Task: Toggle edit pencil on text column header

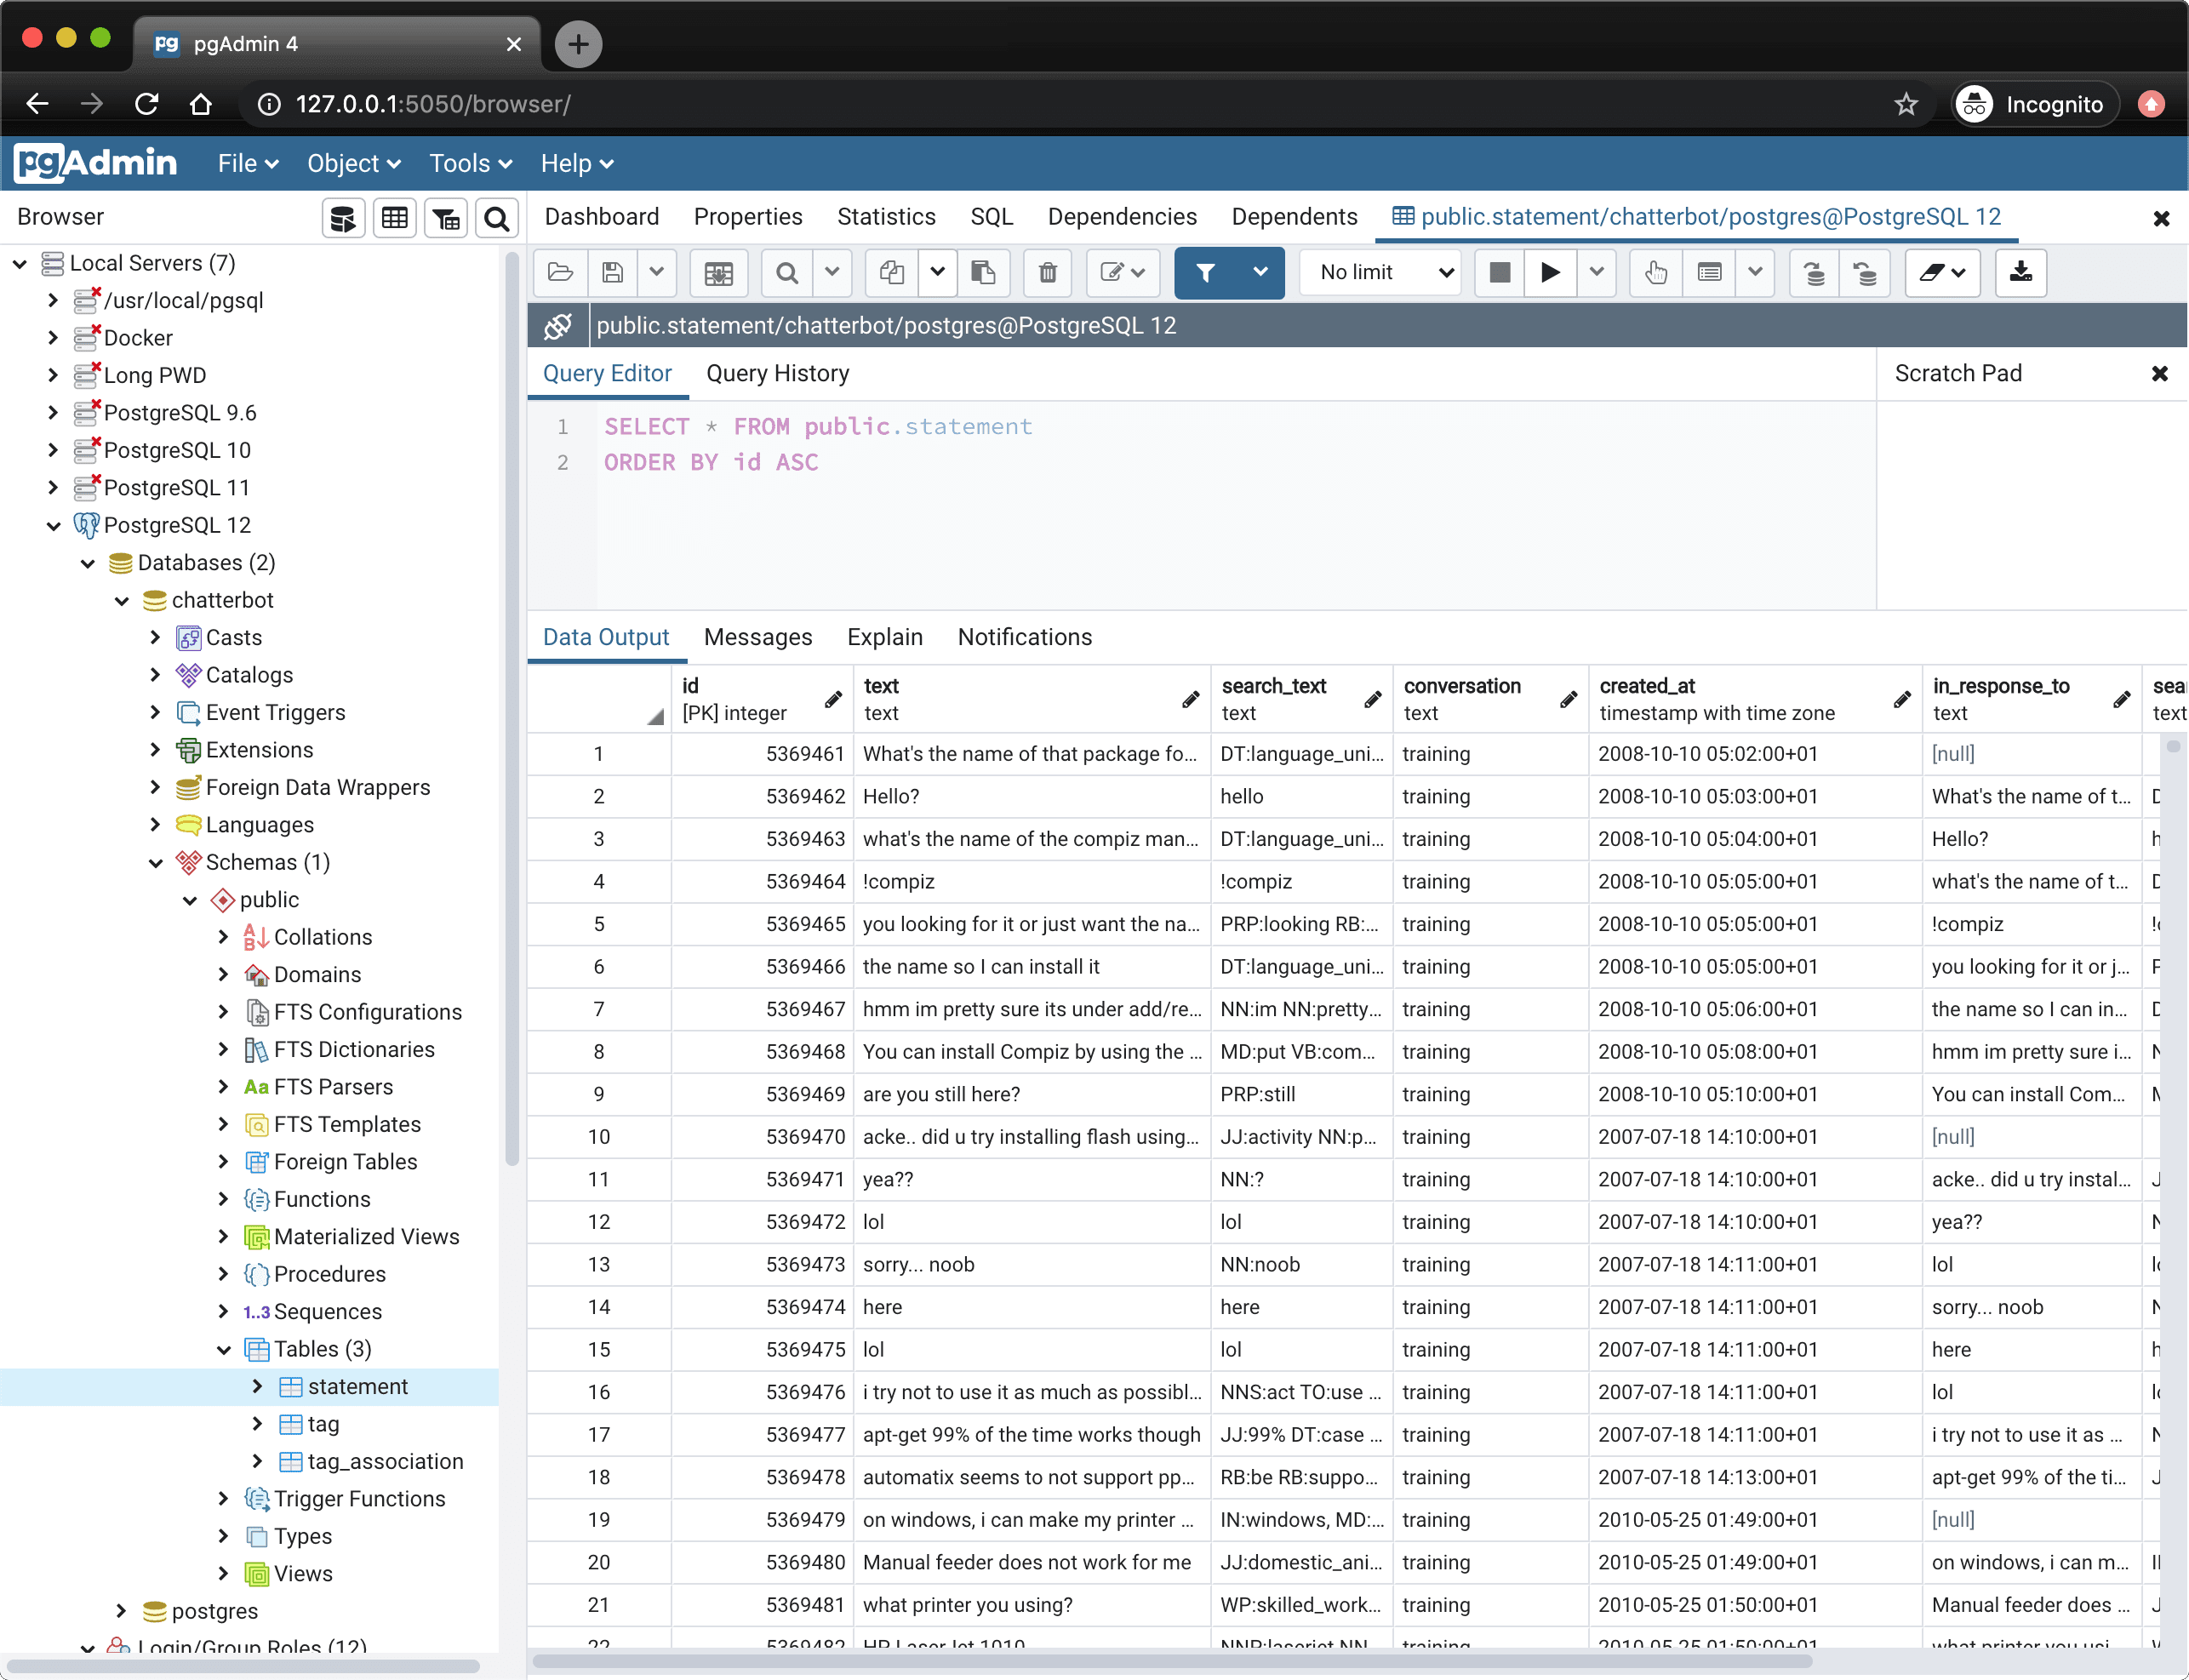Action: (1190, 699)
